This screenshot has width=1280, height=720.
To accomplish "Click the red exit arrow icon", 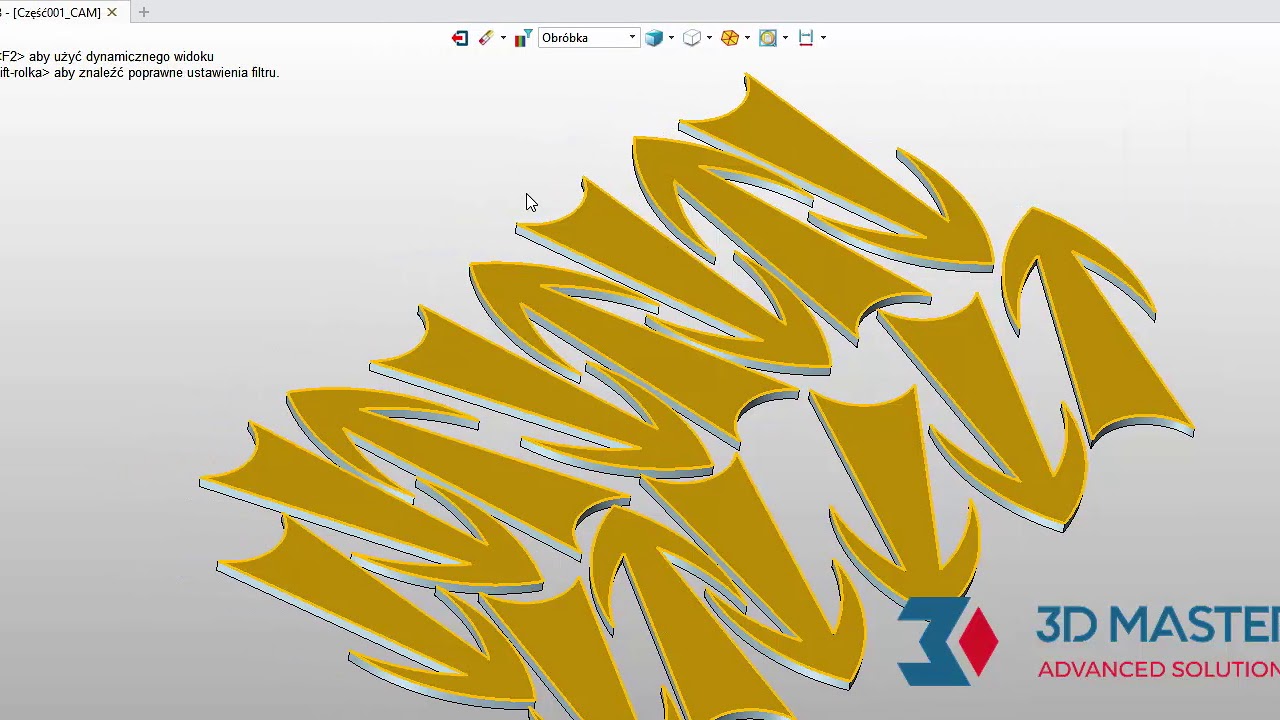I will (x=460, y=38).
